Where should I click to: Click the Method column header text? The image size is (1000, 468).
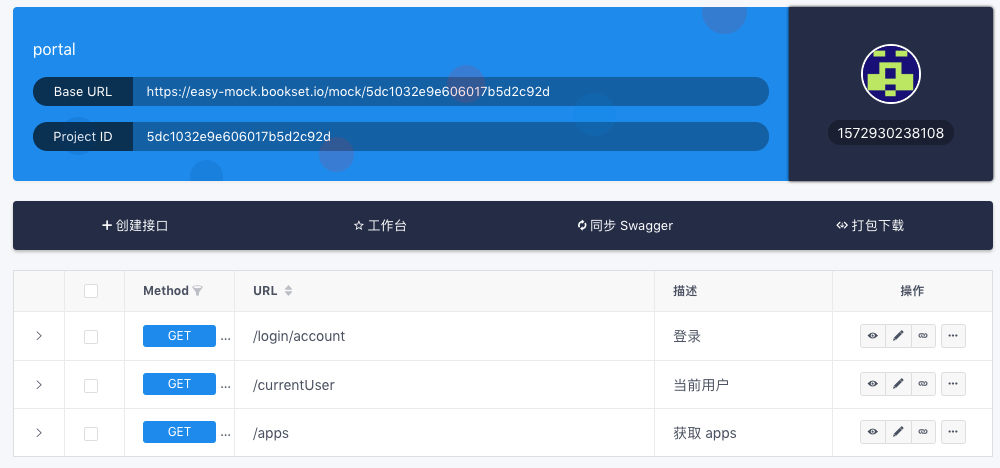pyautogui.click(x=166, y=291)
